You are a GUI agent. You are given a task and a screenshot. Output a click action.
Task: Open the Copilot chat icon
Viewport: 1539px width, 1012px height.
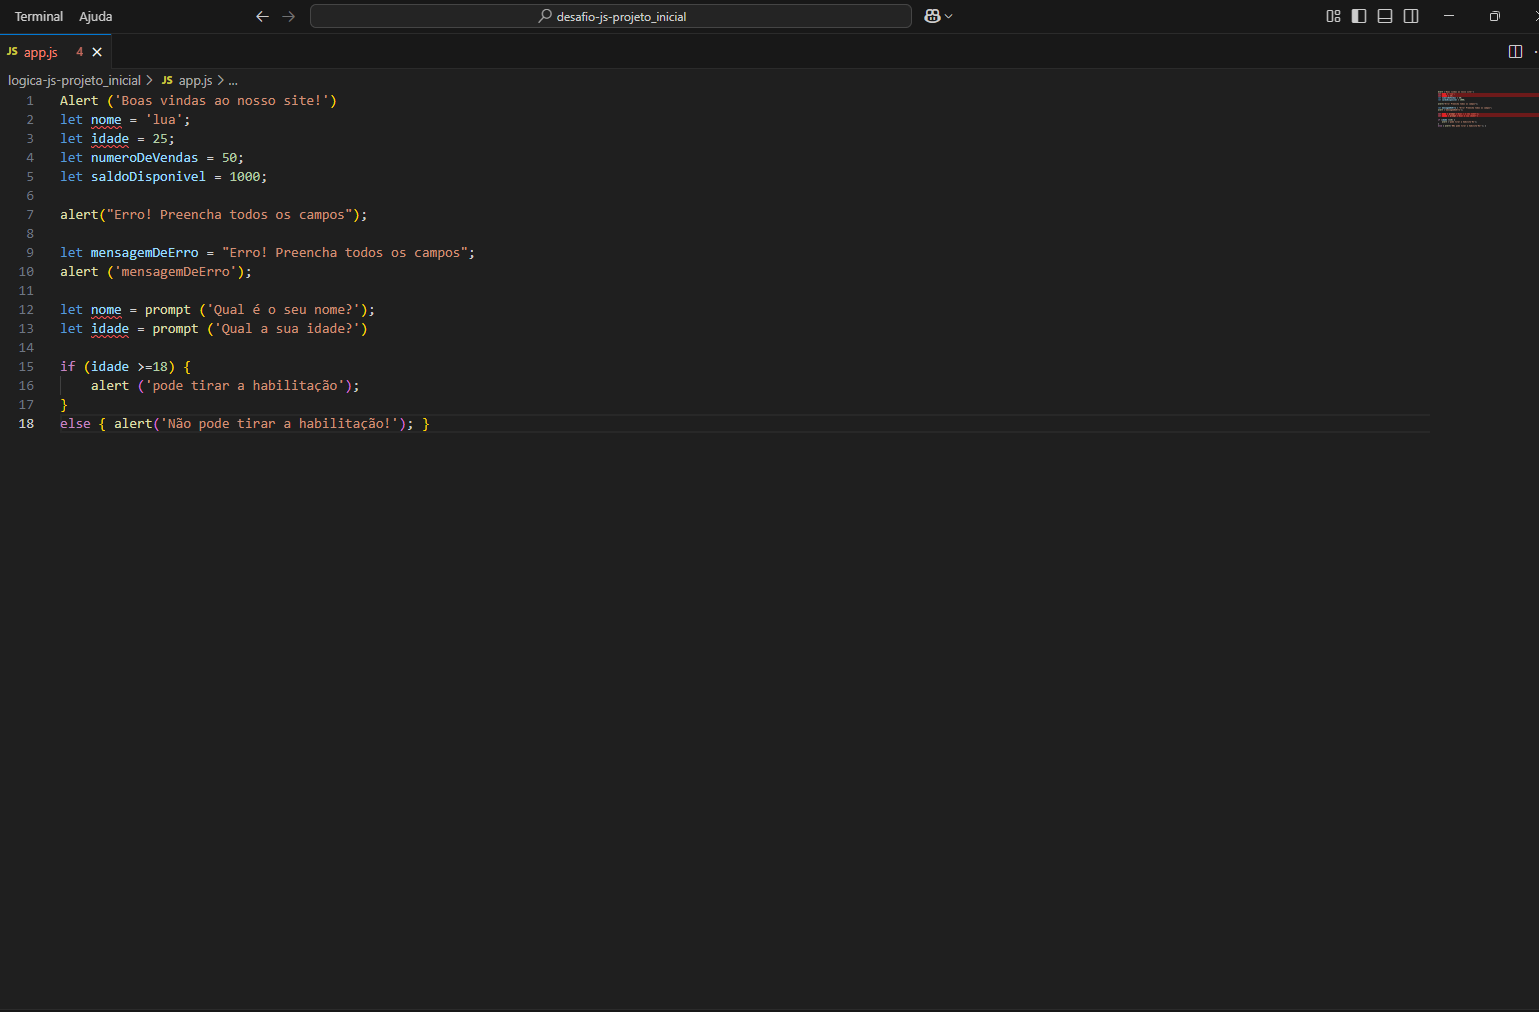(932, 16)
